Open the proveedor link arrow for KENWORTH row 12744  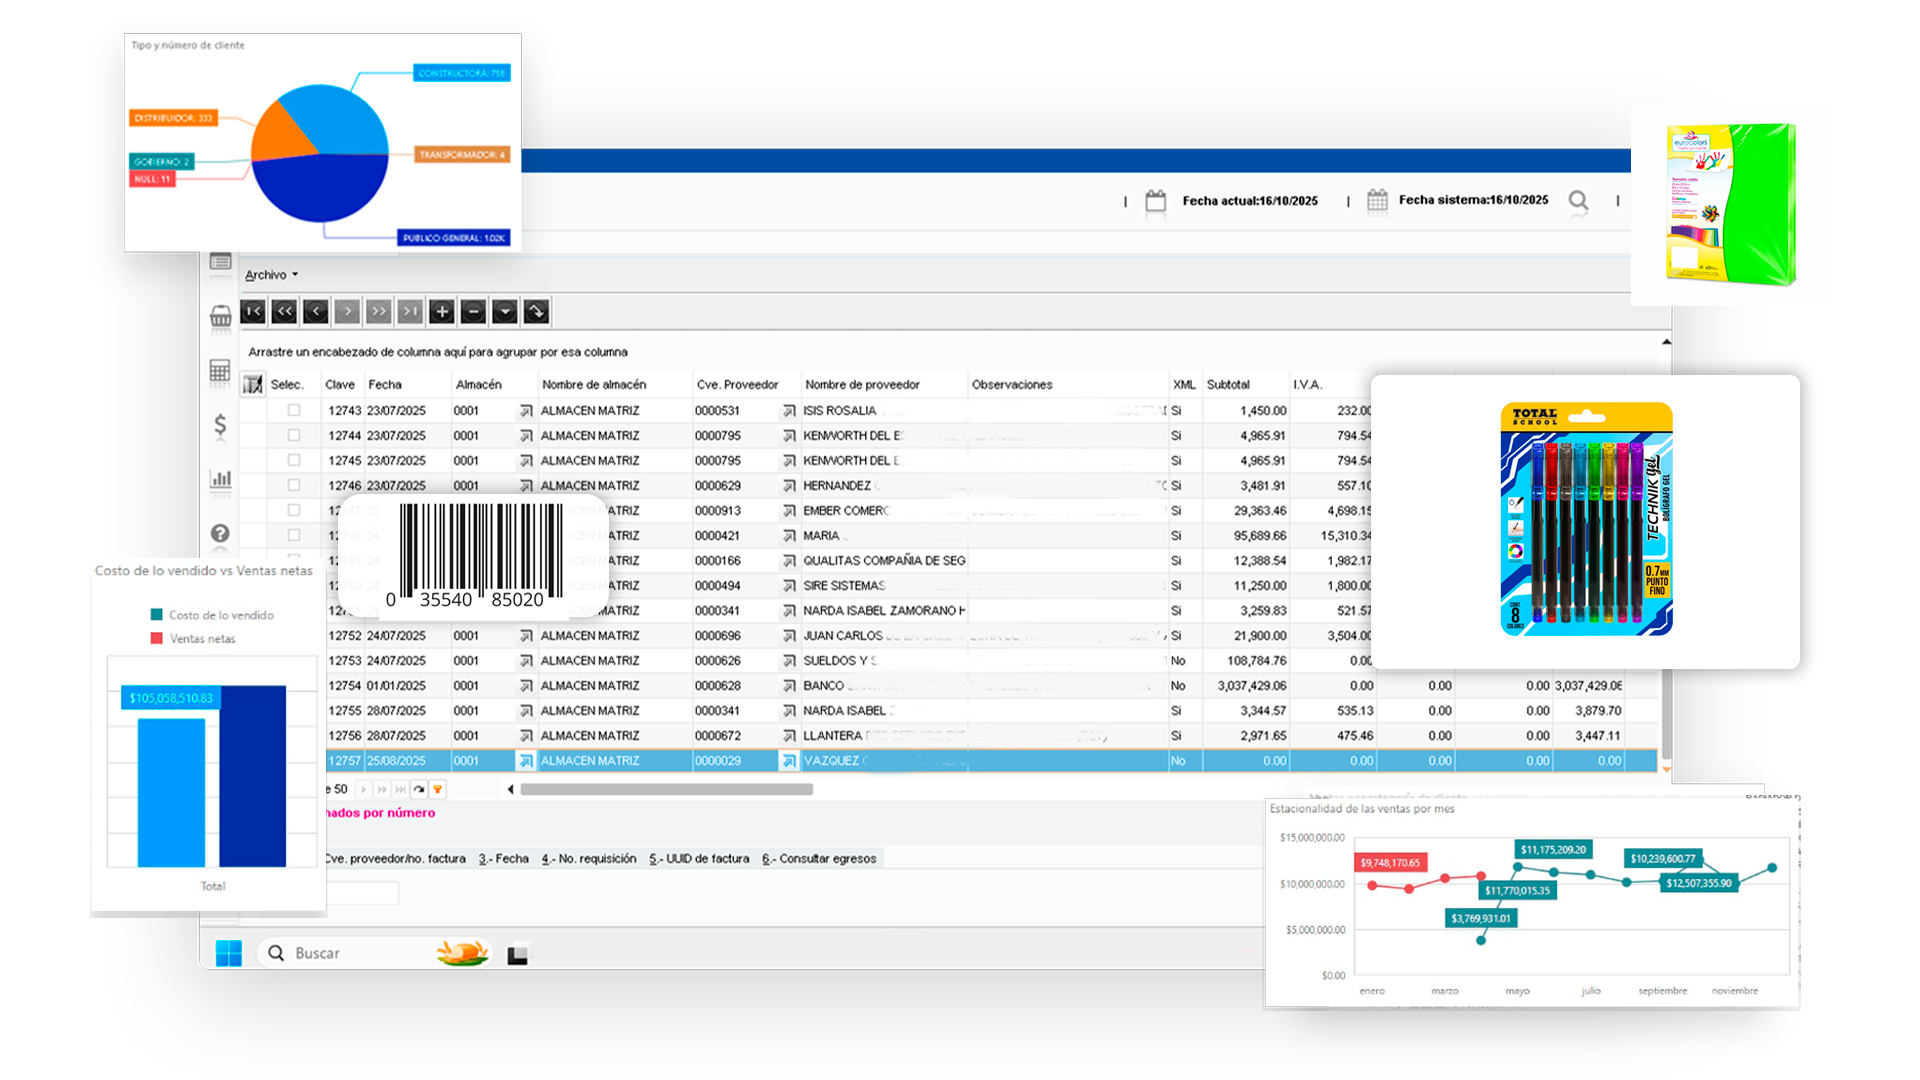click(x=789, y=436)
